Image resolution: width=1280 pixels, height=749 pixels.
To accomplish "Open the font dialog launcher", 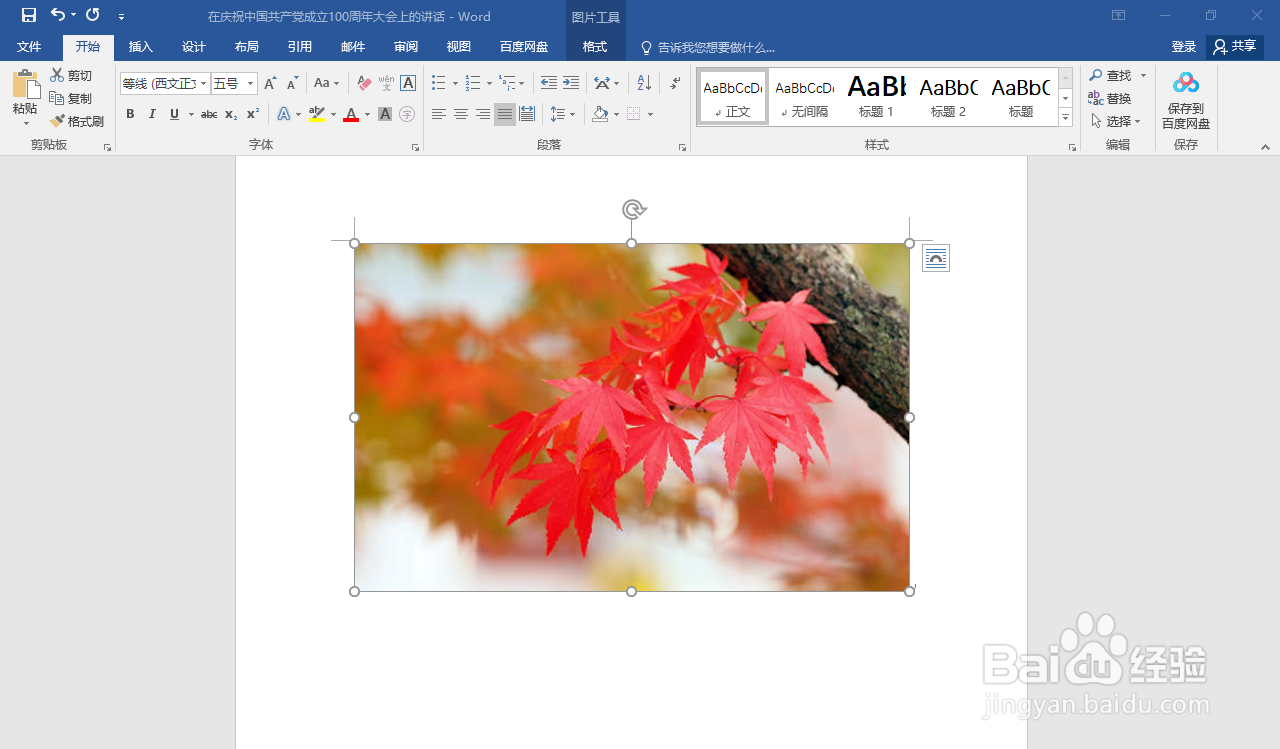I will pyautogui.click(x=415, y=148).
